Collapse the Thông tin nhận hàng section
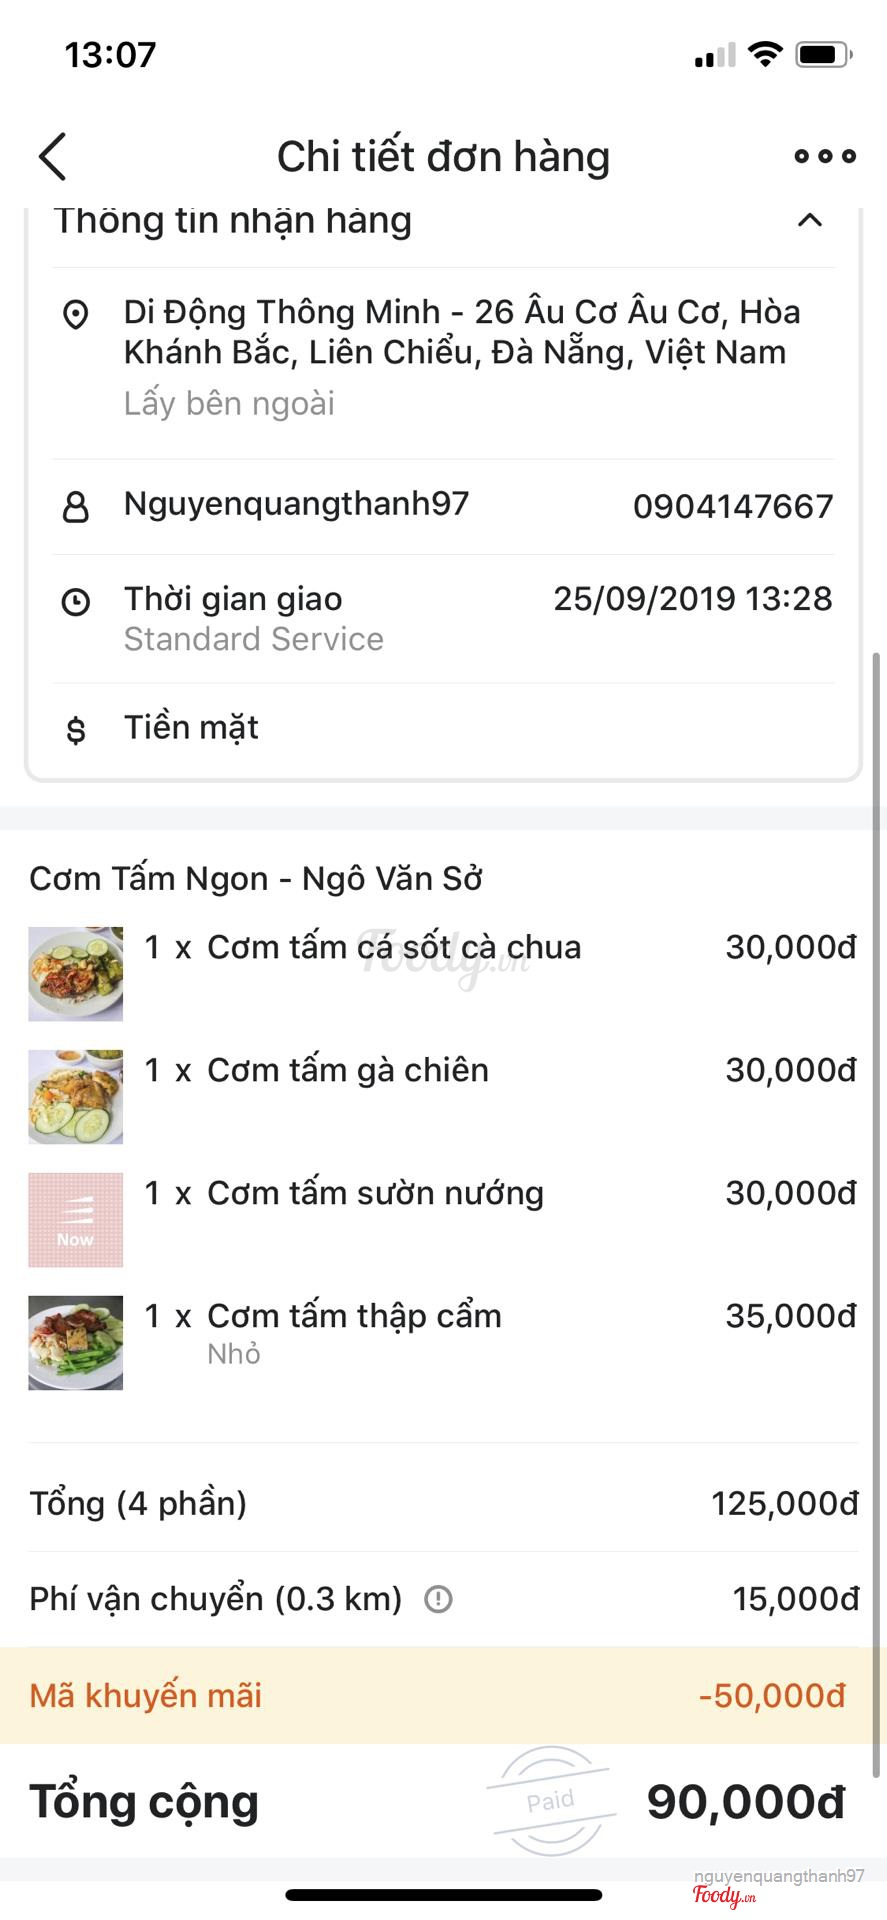This screenshot has width=887, height=1920. pos(810,220)
